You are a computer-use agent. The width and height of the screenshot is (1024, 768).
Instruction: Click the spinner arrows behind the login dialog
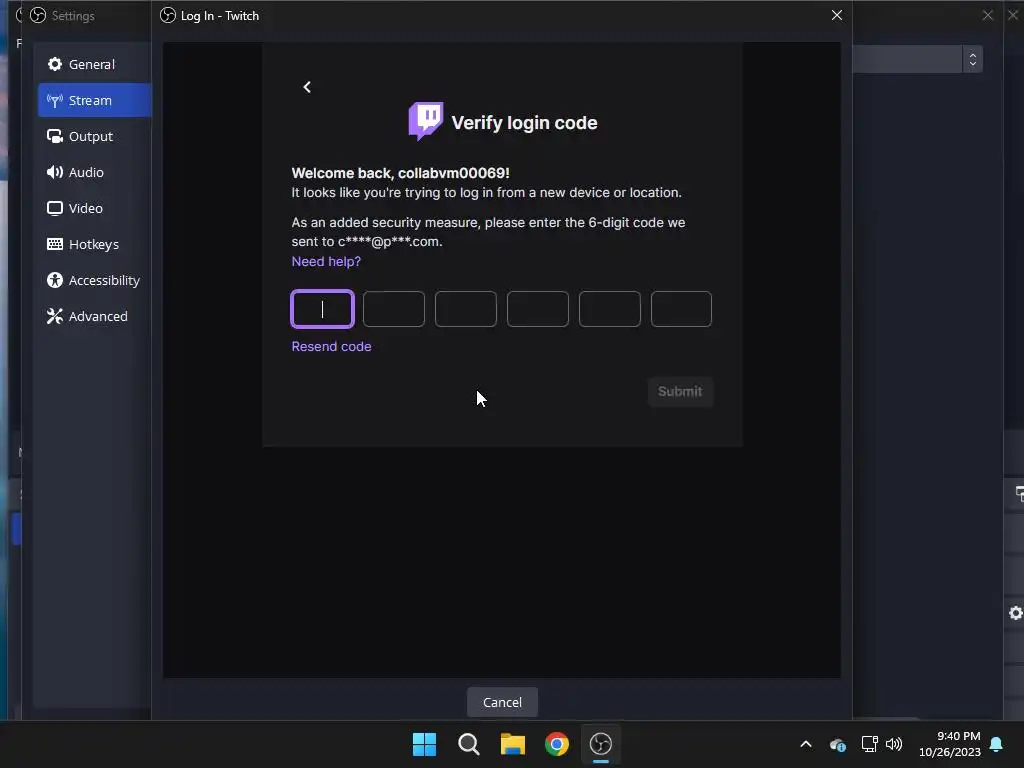point(972,59)
